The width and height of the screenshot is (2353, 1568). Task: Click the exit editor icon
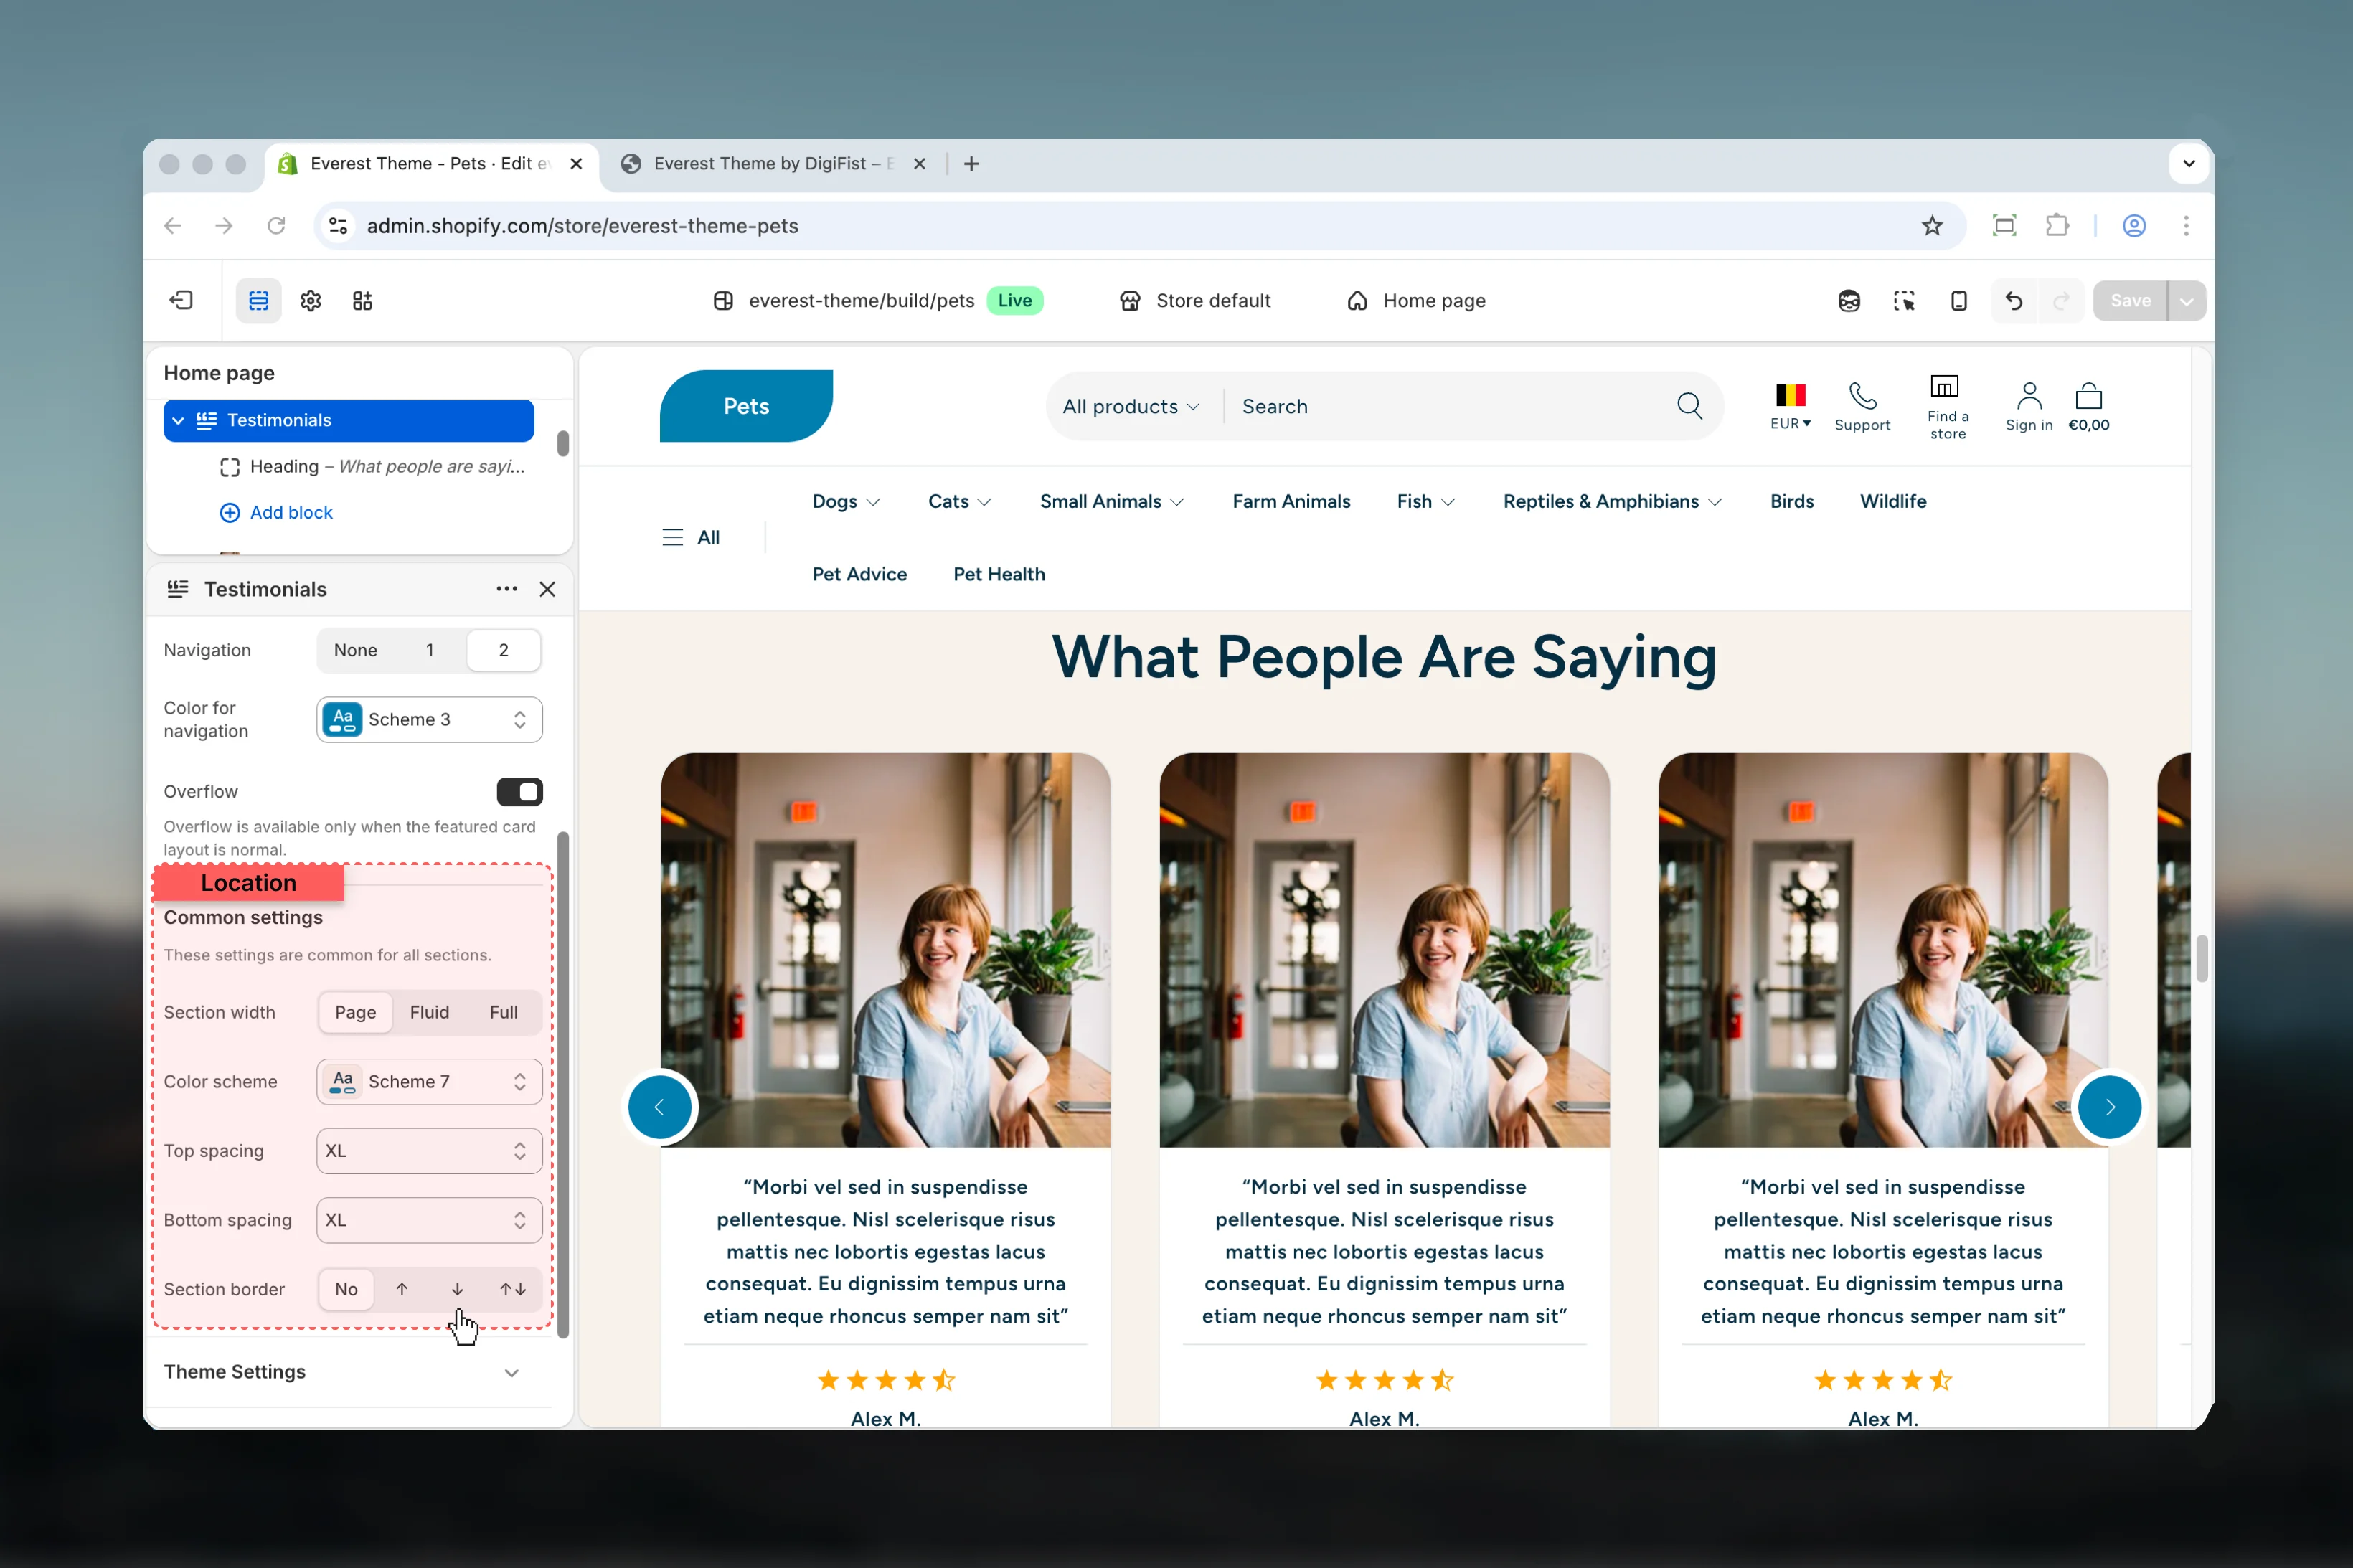coord(181,300)
